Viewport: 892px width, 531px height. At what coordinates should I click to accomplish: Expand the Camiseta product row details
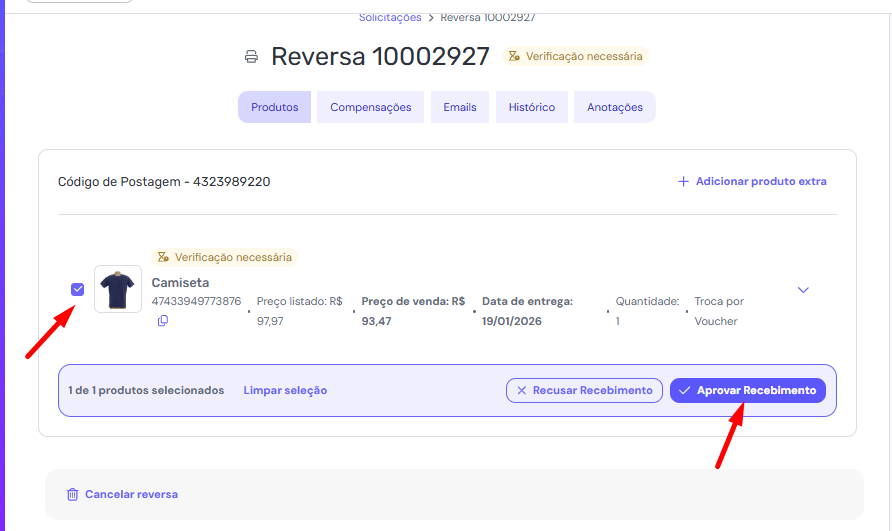(802, 290)
